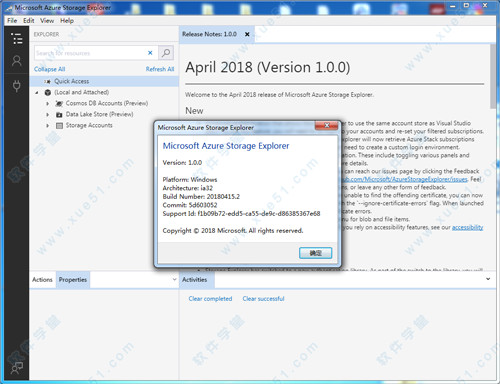The height and width of the screenshot is (384, 500).
Task: Click the "New" section heading in release notes
Action: [x=194, y=111]
